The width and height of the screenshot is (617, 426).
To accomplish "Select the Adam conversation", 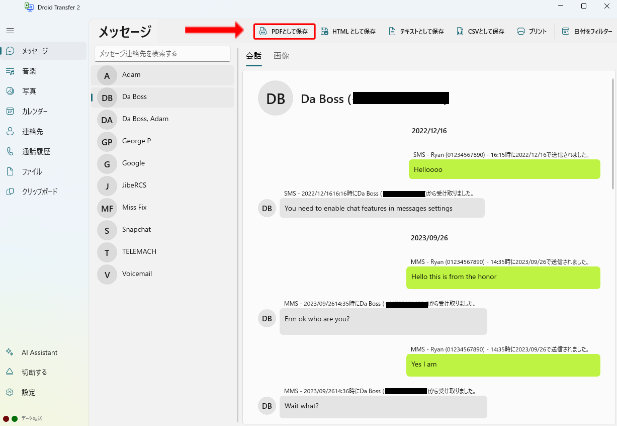I will coord(162,75).
